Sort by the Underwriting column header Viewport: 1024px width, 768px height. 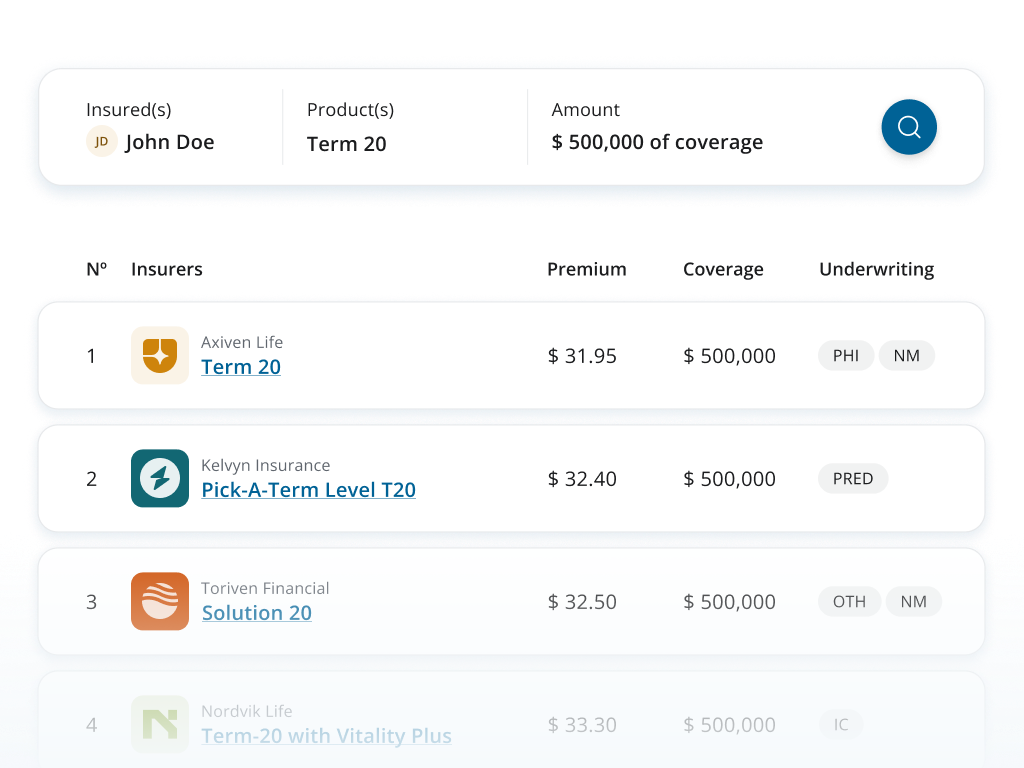[x=876, y=269]
